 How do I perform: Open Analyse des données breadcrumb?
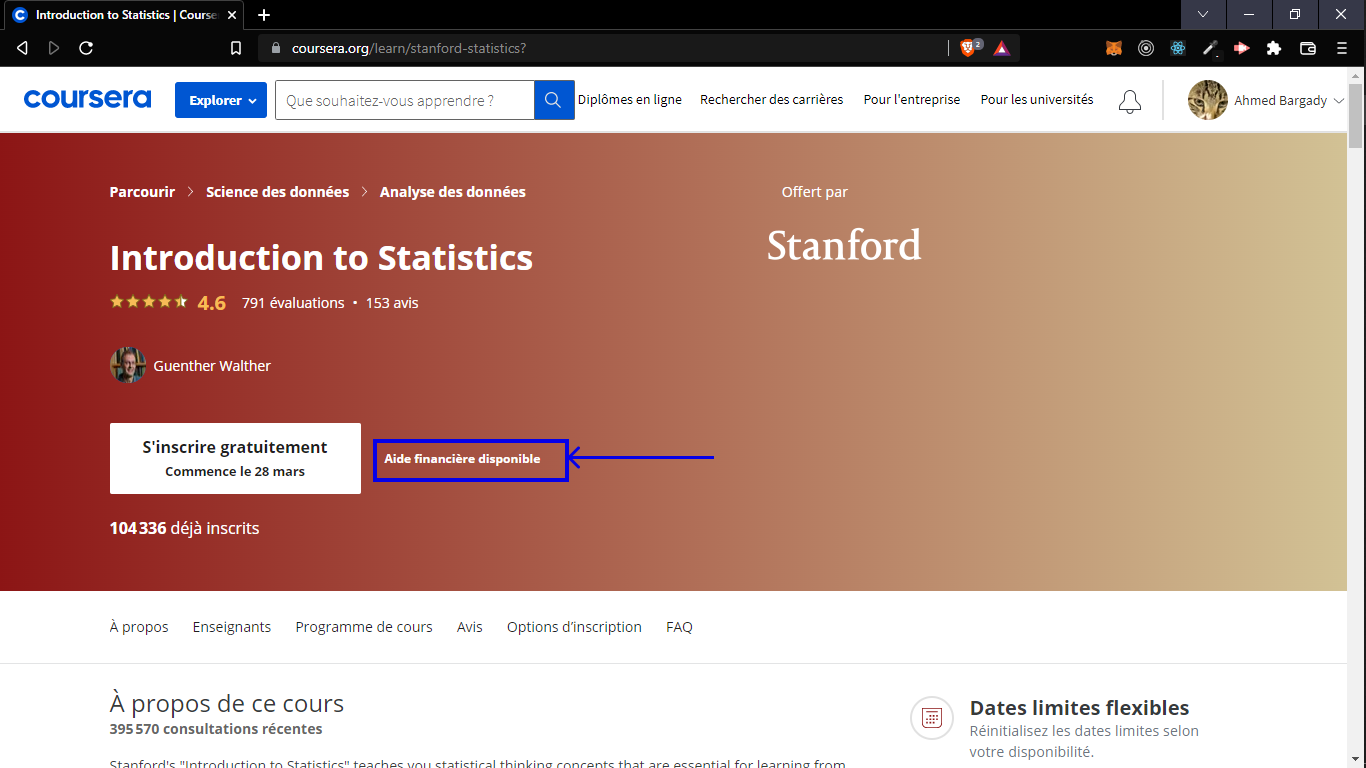453,192
